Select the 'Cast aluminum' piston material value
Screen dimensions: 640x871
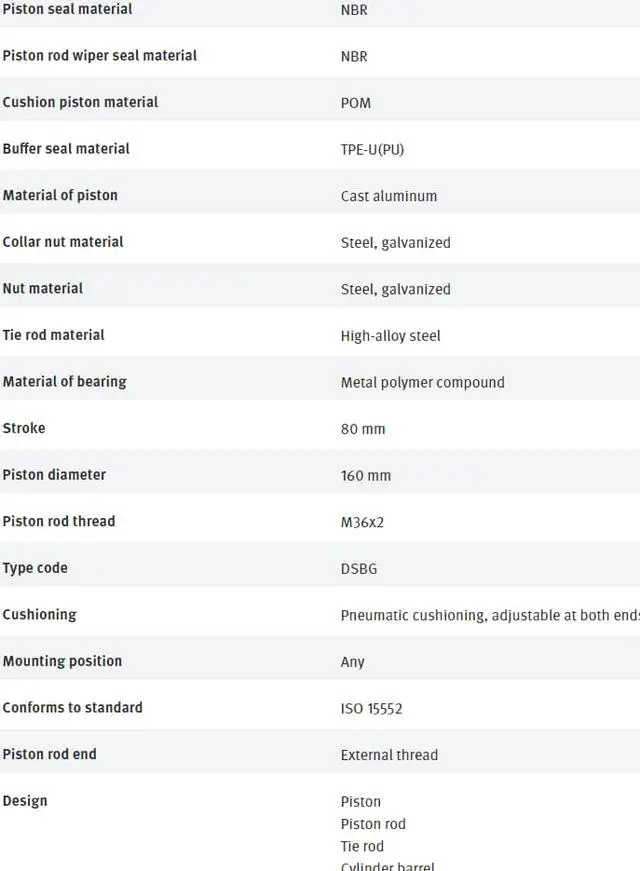[388, 196]
